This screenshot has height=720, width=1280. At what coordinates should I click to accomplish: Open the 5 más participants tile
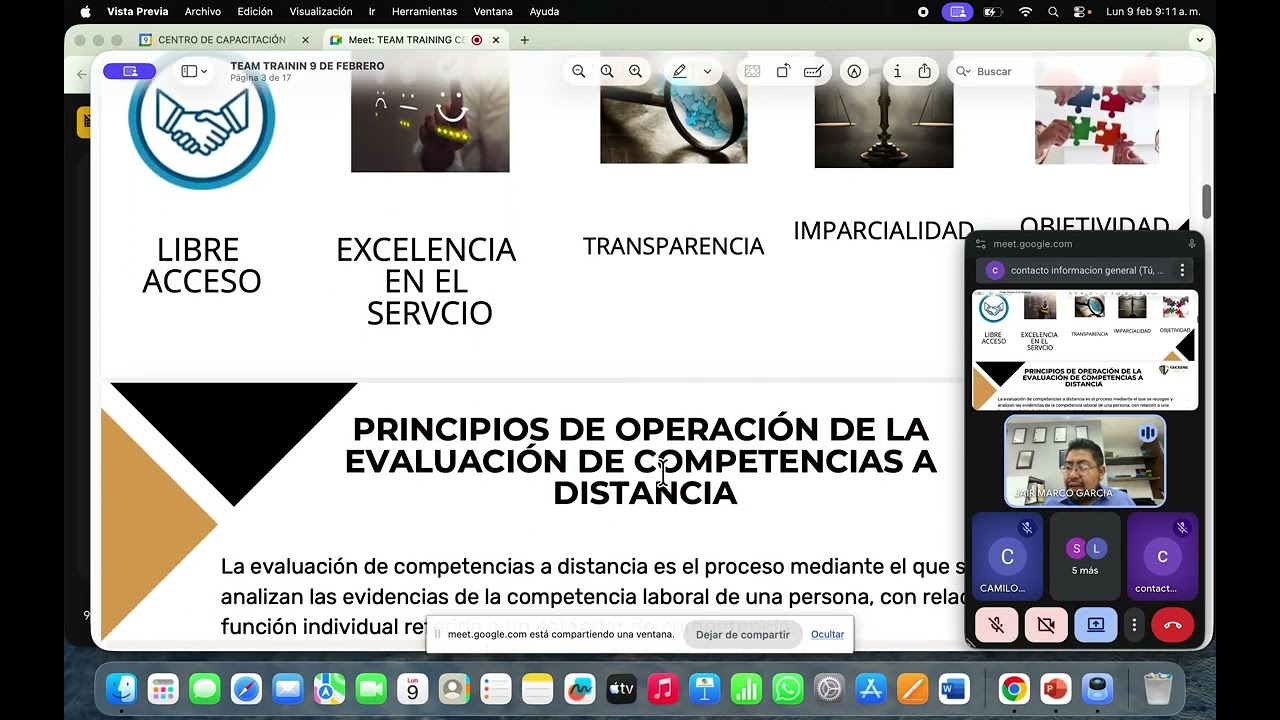[1085, 557]
